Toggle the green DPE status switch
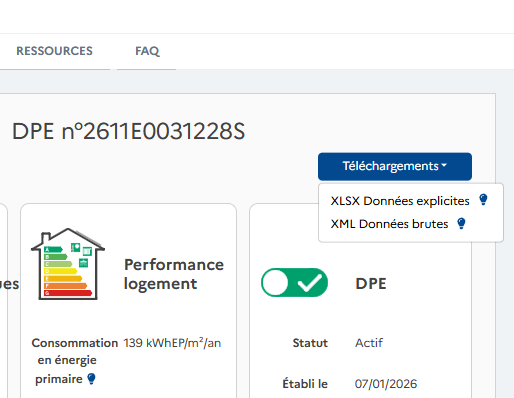 [x=294, y=283]
